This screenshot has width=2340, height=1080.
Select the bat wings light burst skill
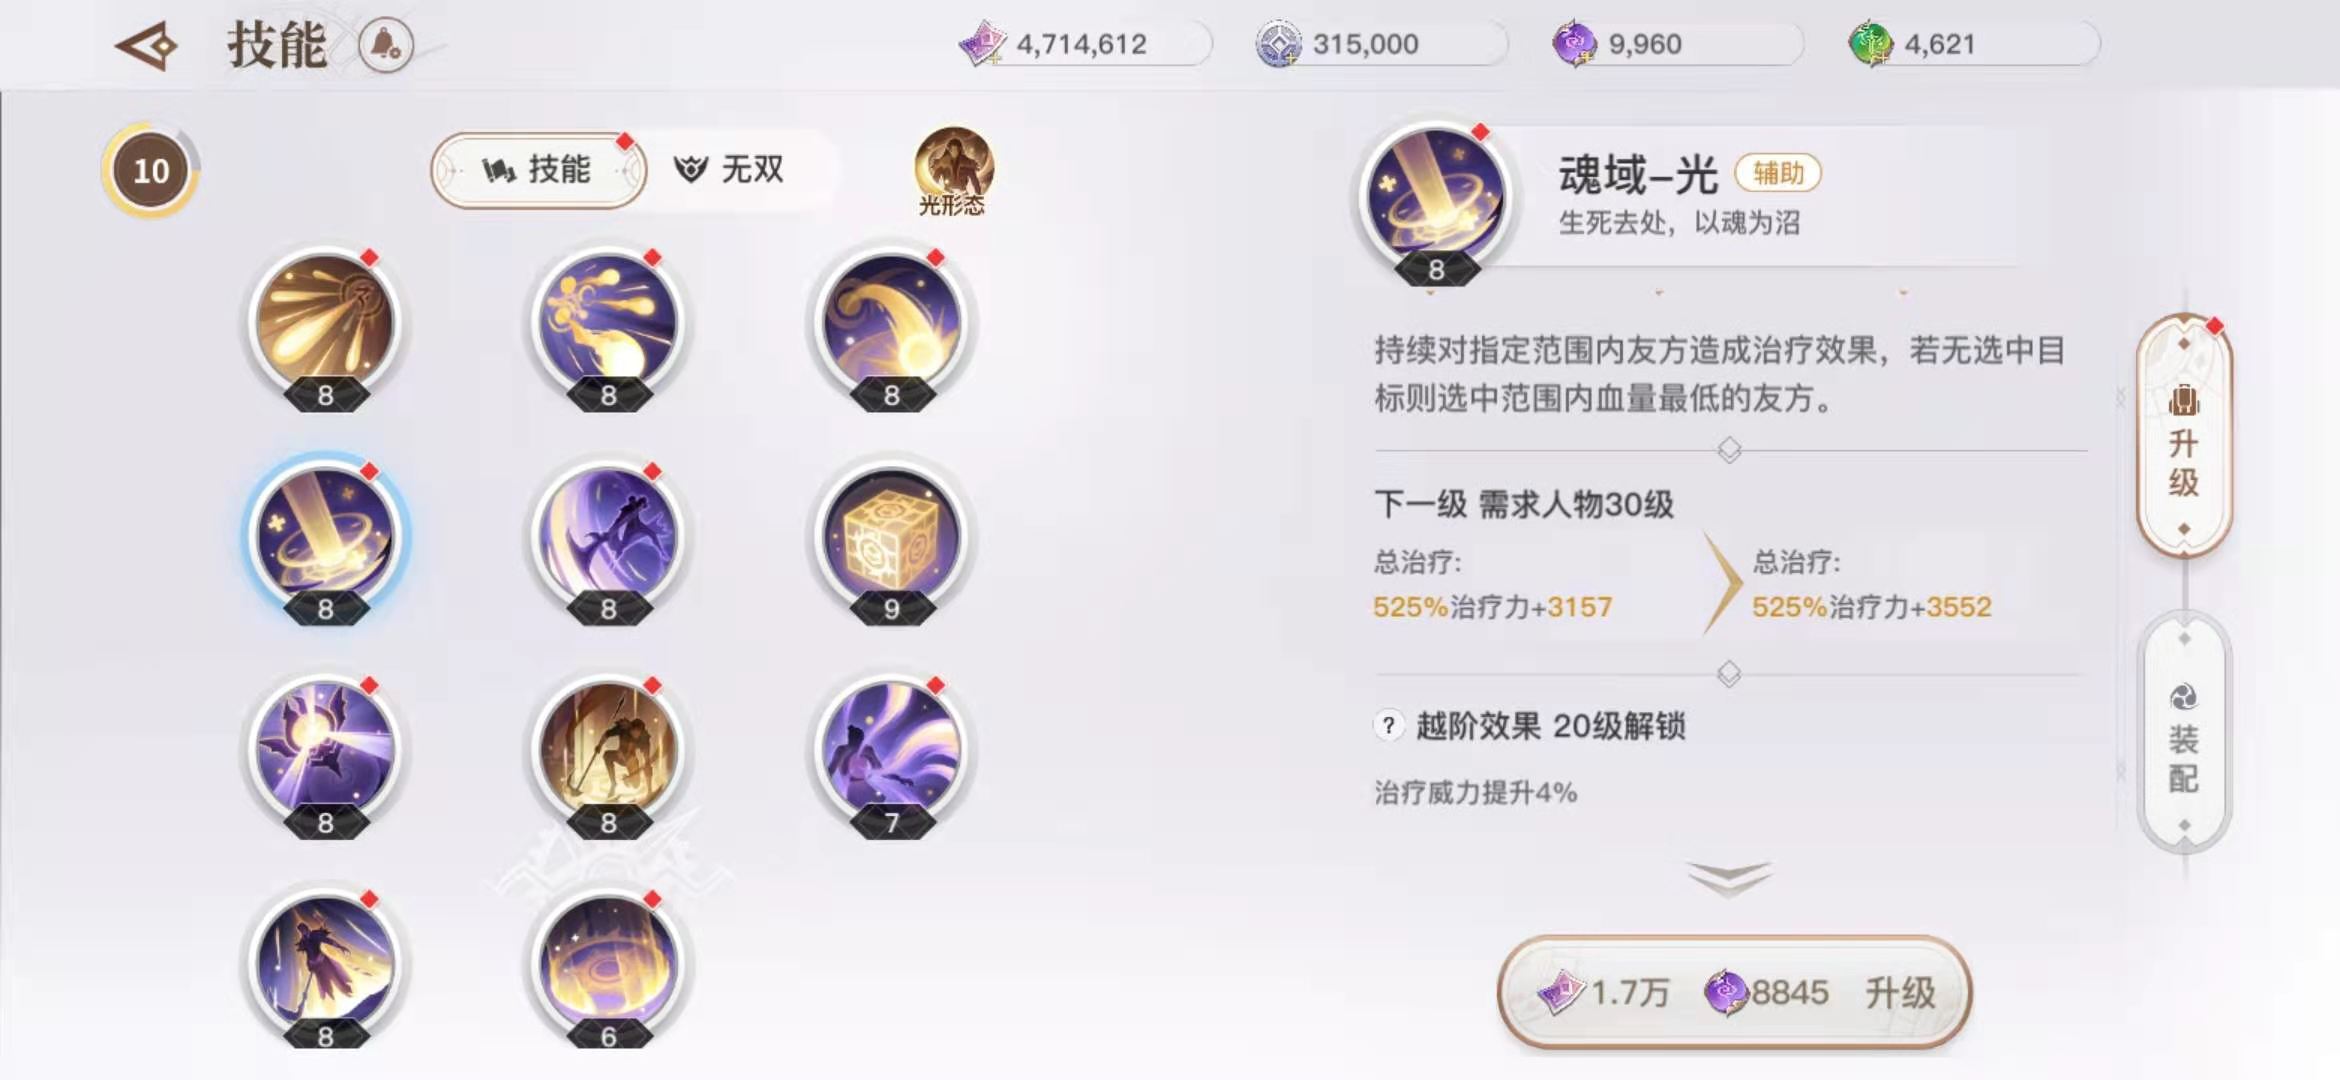tap(325, 752)
